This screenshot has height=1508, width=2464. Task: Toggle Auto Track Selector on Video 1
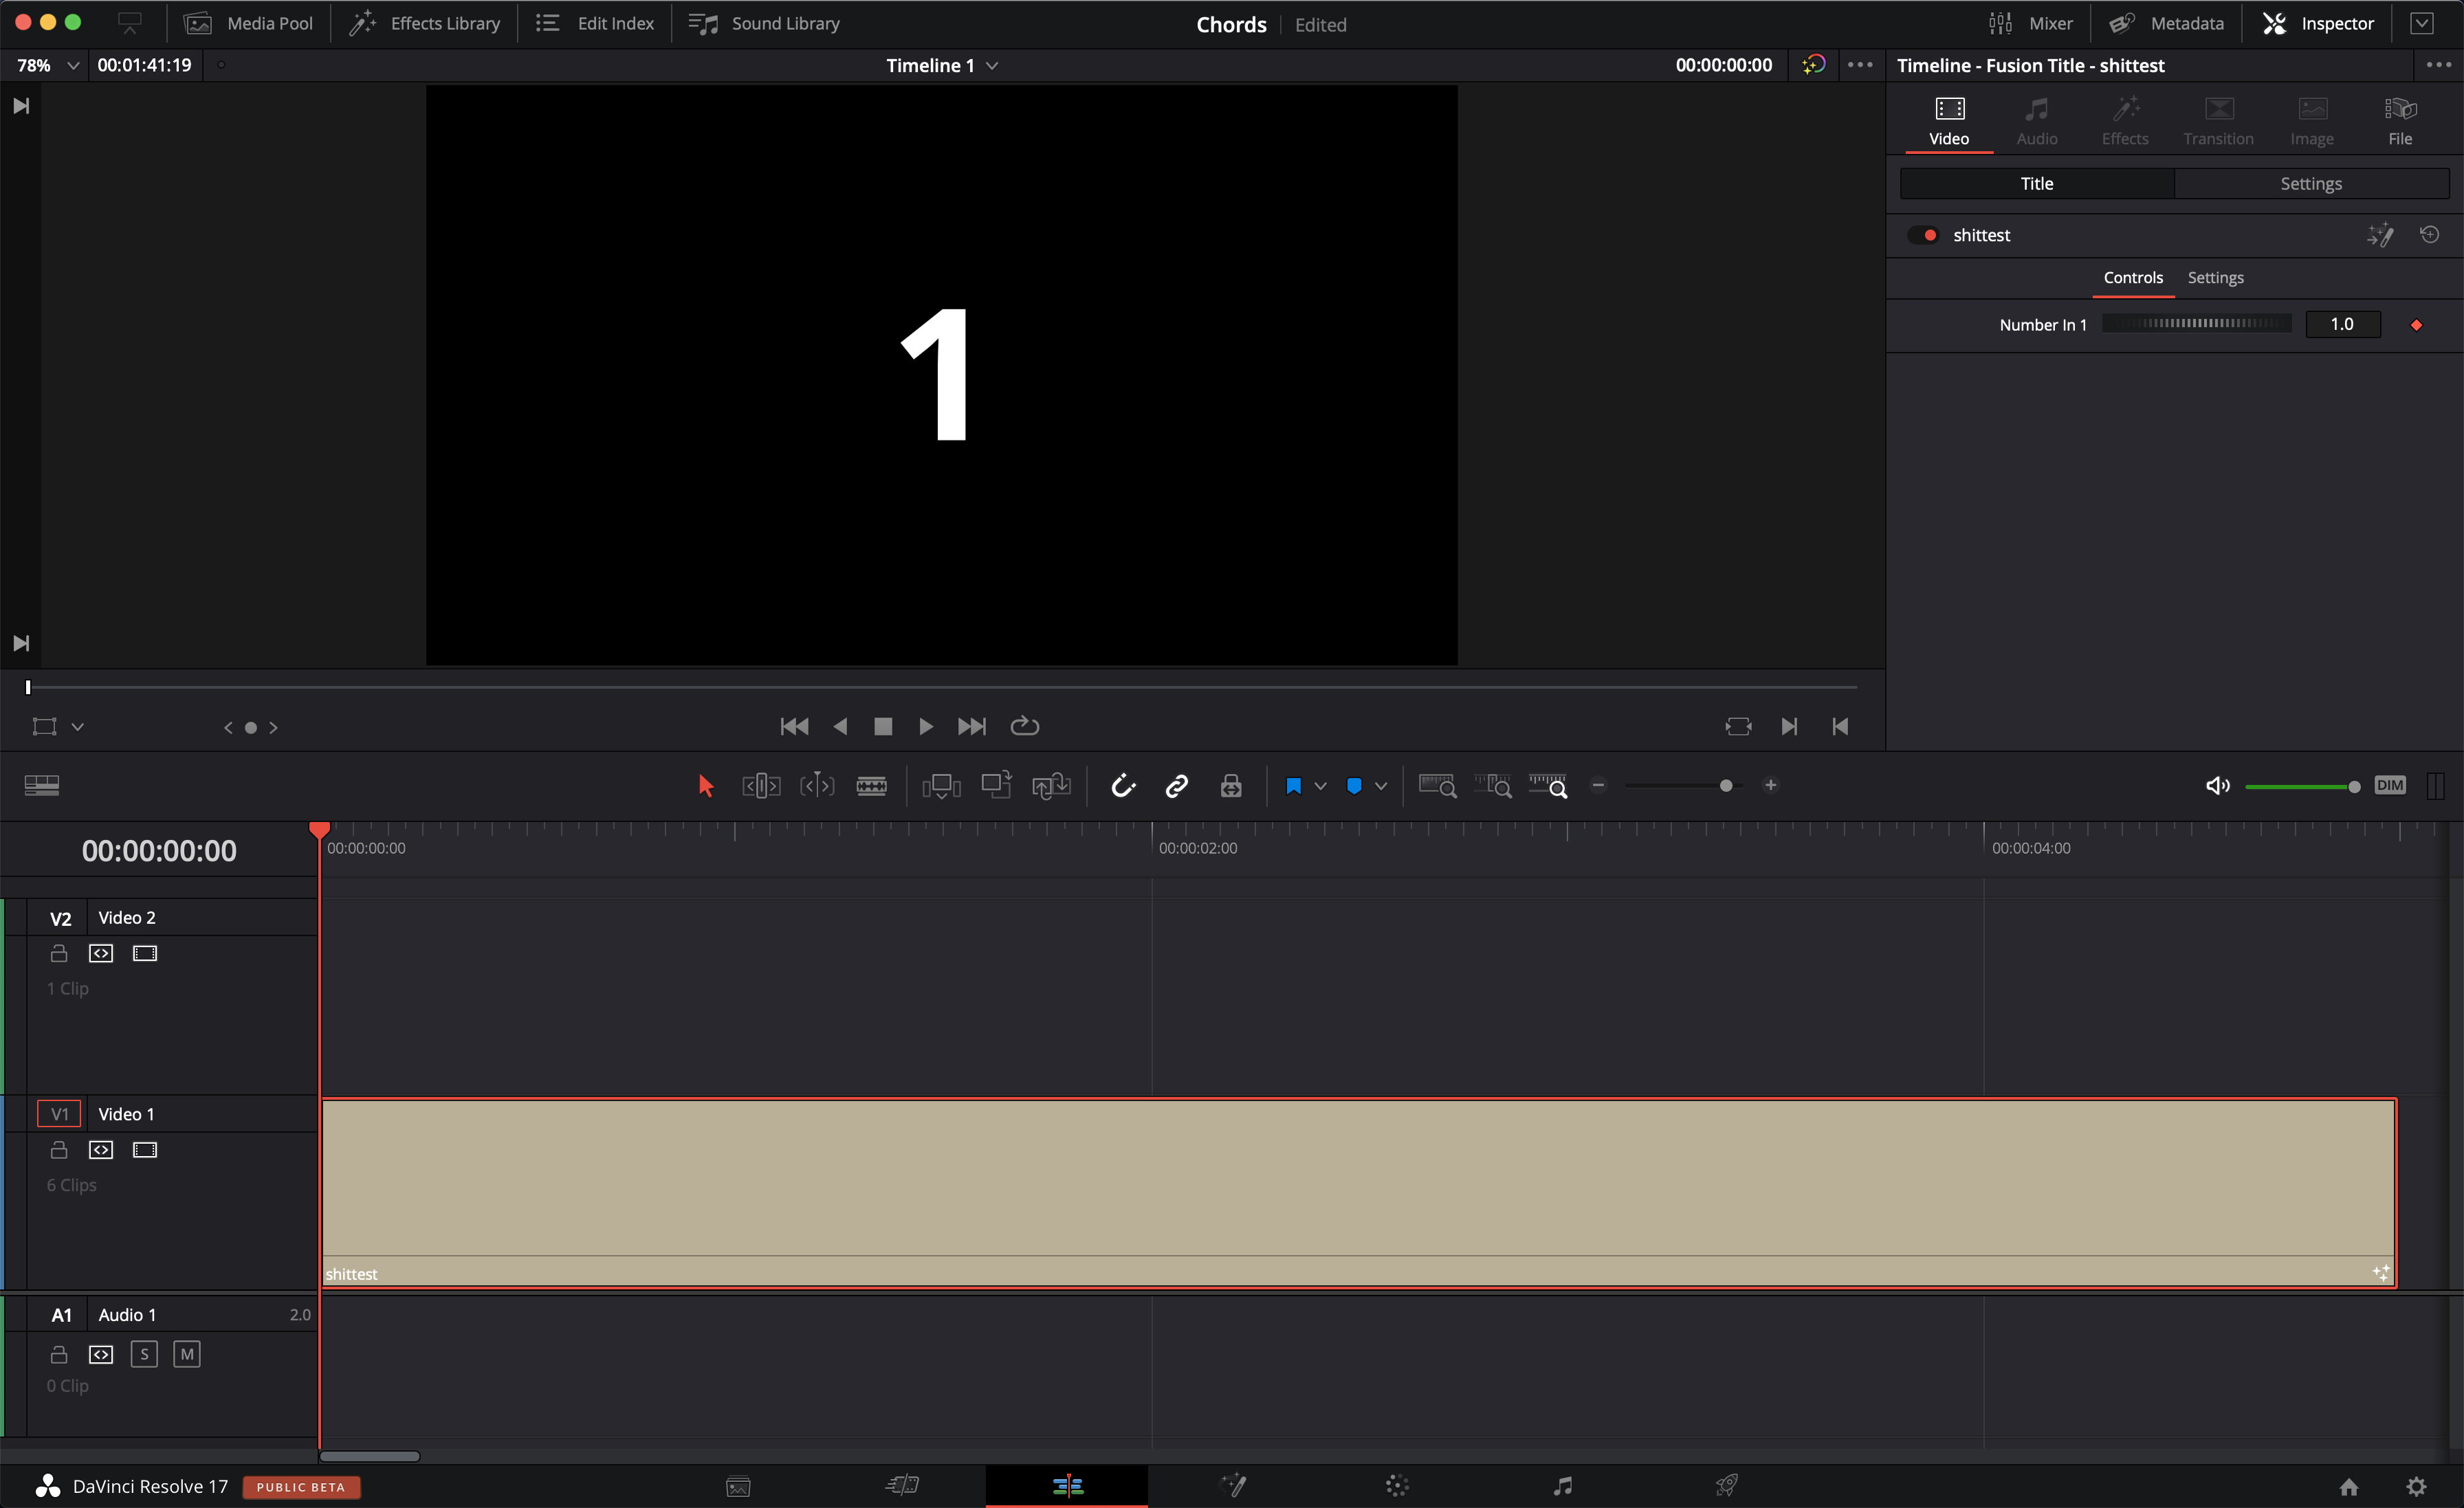pos(101,1150)
